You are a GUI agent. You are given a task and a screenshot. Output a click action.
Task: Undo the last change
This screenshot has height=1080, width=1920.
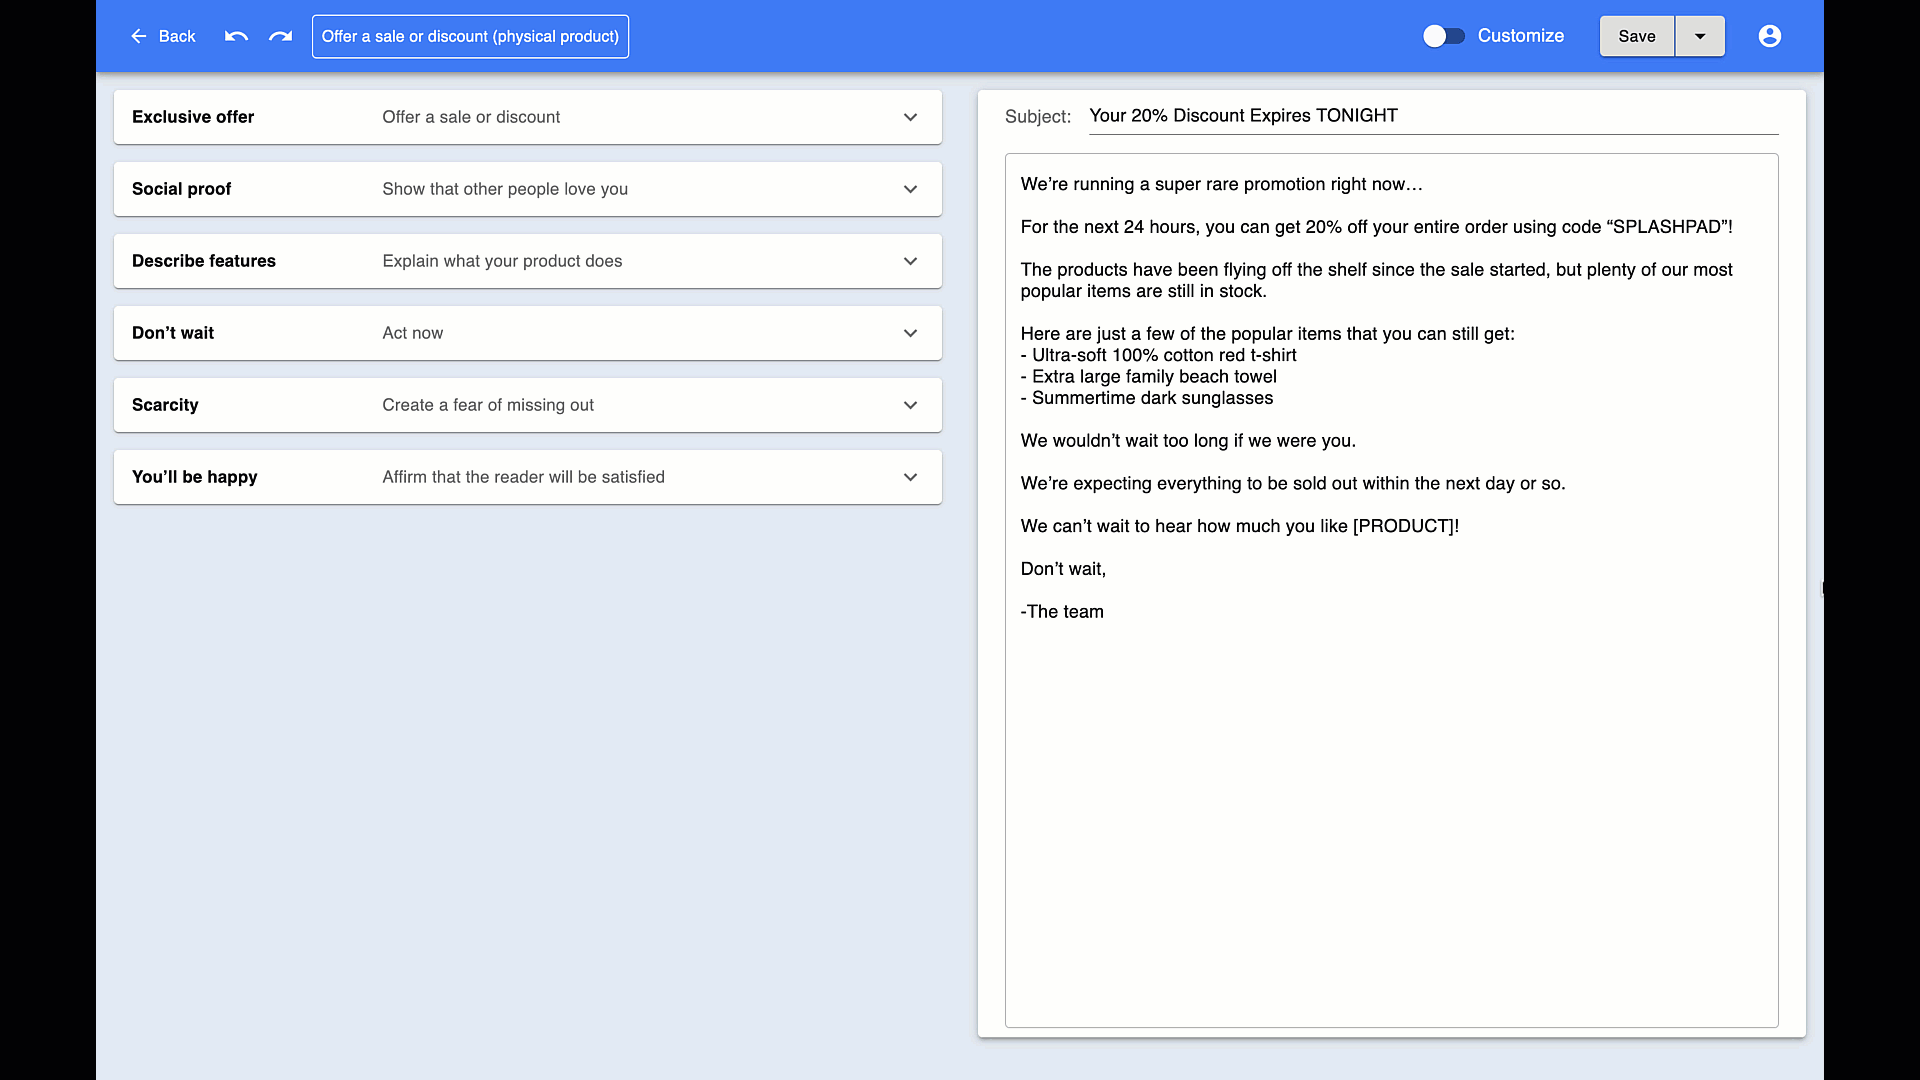(x=235, y=36)
